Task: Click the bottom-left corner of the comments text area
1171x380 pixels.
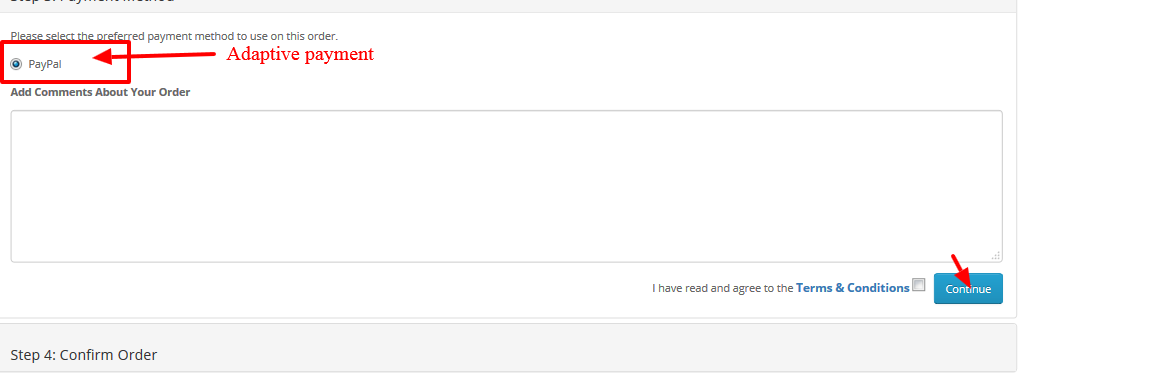Action: coord(15,258)
